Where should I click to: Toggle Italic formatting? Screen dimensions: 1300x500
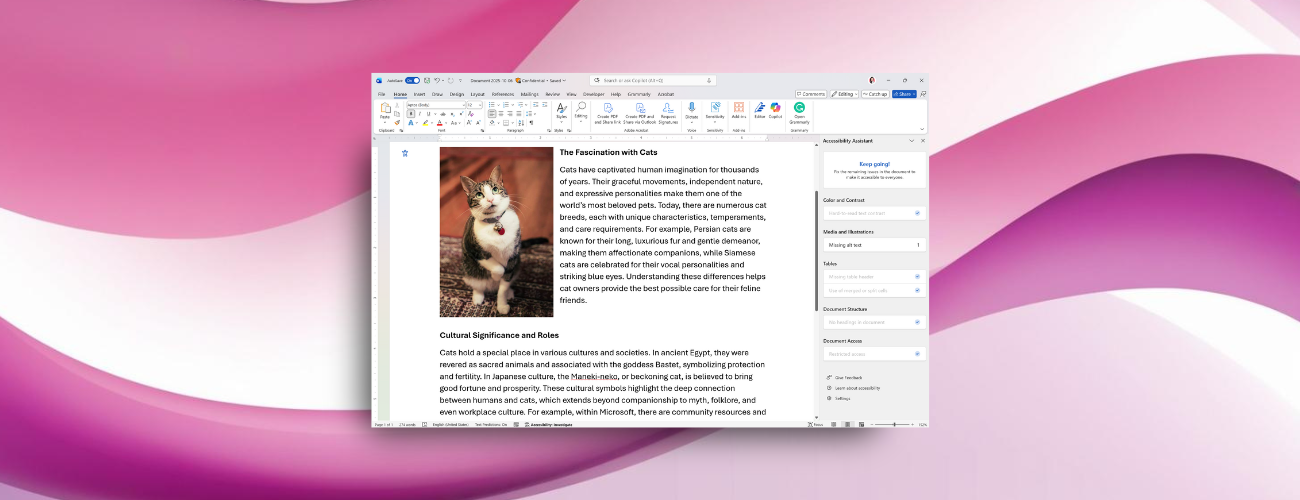pos(420,114)
